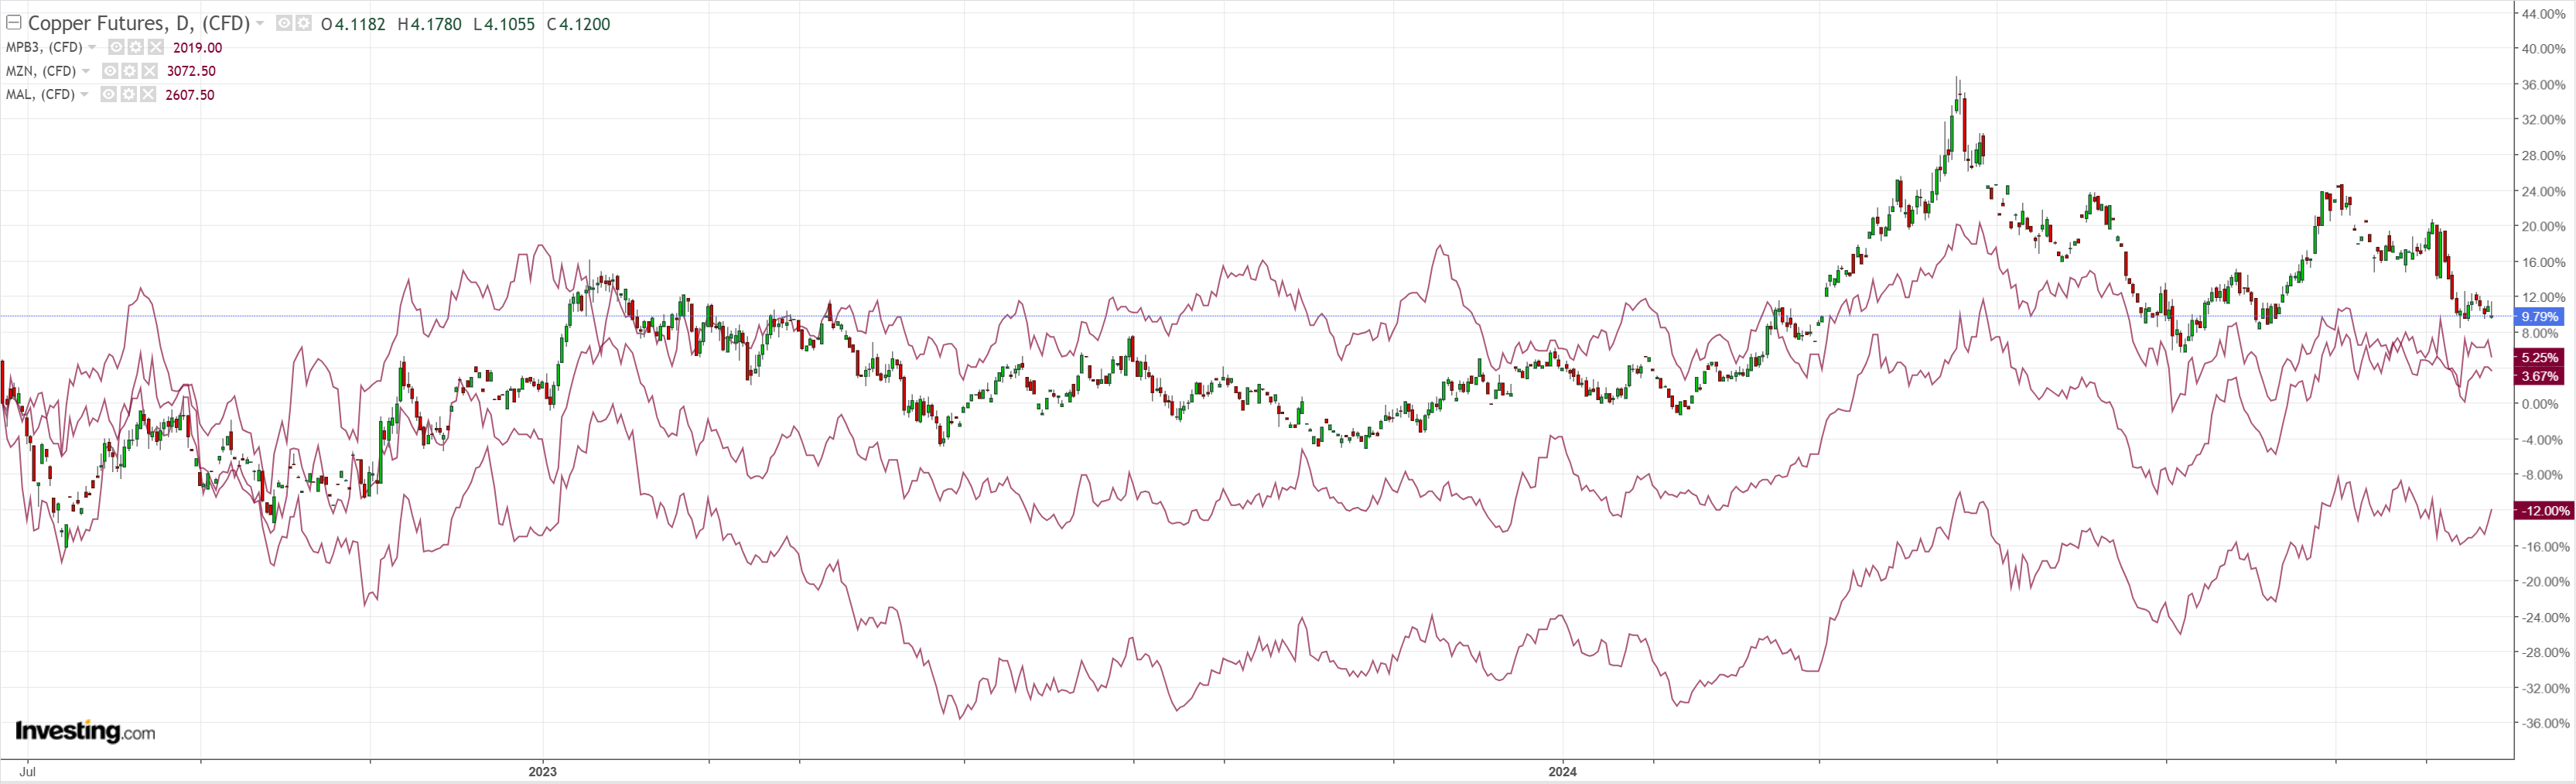2576x784 pixels.
Task: Collapse the chart legend with the minus box
Action: (x=14, y=23)
